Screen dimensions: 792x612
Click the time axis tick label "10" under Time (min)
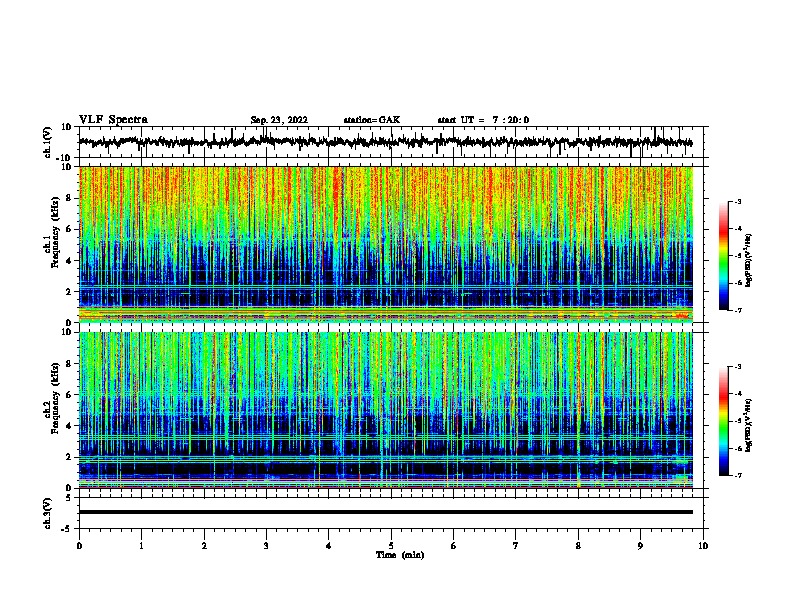[x=703, y=545]
